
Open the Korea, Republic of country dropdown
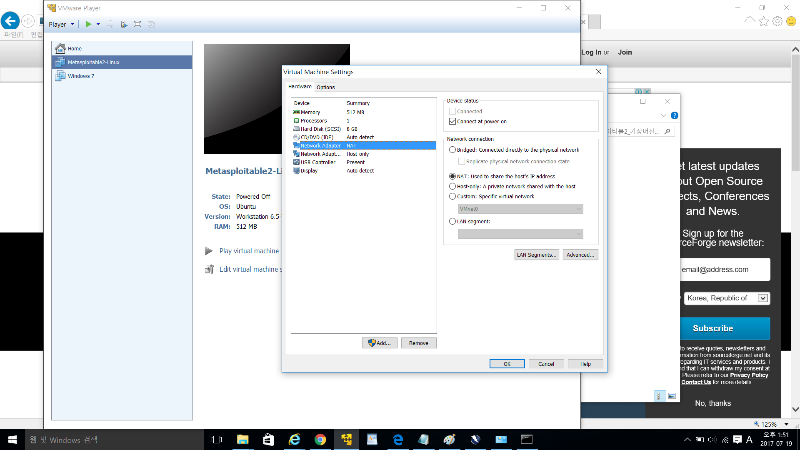coord(727,298)
